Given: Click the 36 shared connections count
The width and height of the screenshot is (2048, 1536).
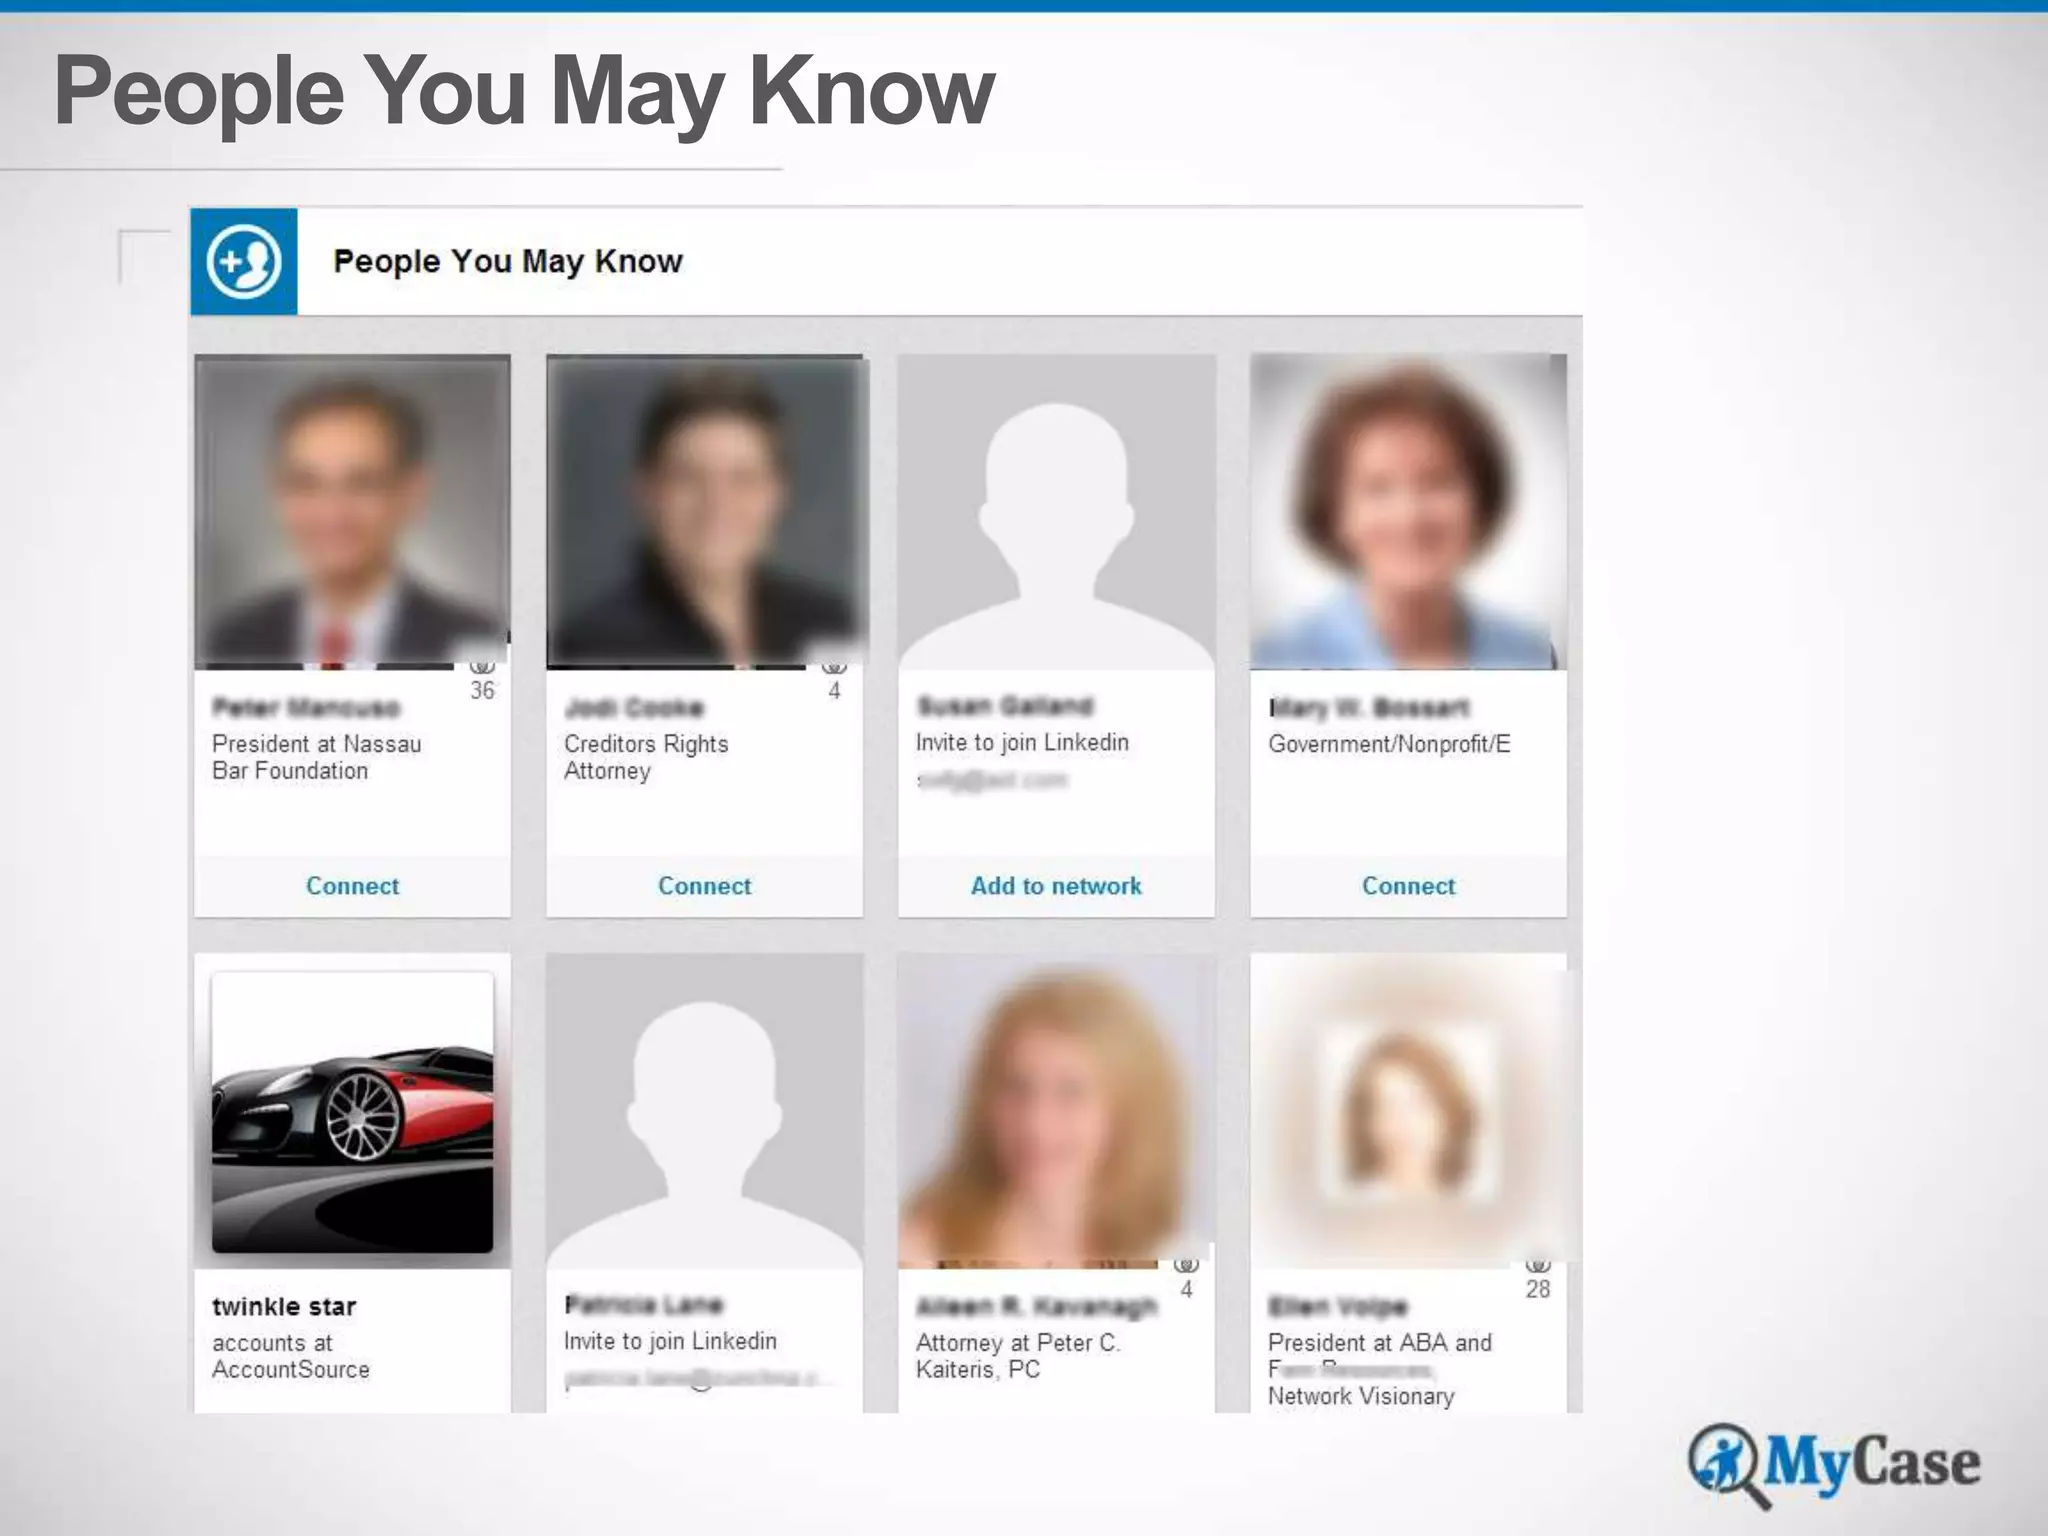Looking at the screenshot, I should coord(482,691).
